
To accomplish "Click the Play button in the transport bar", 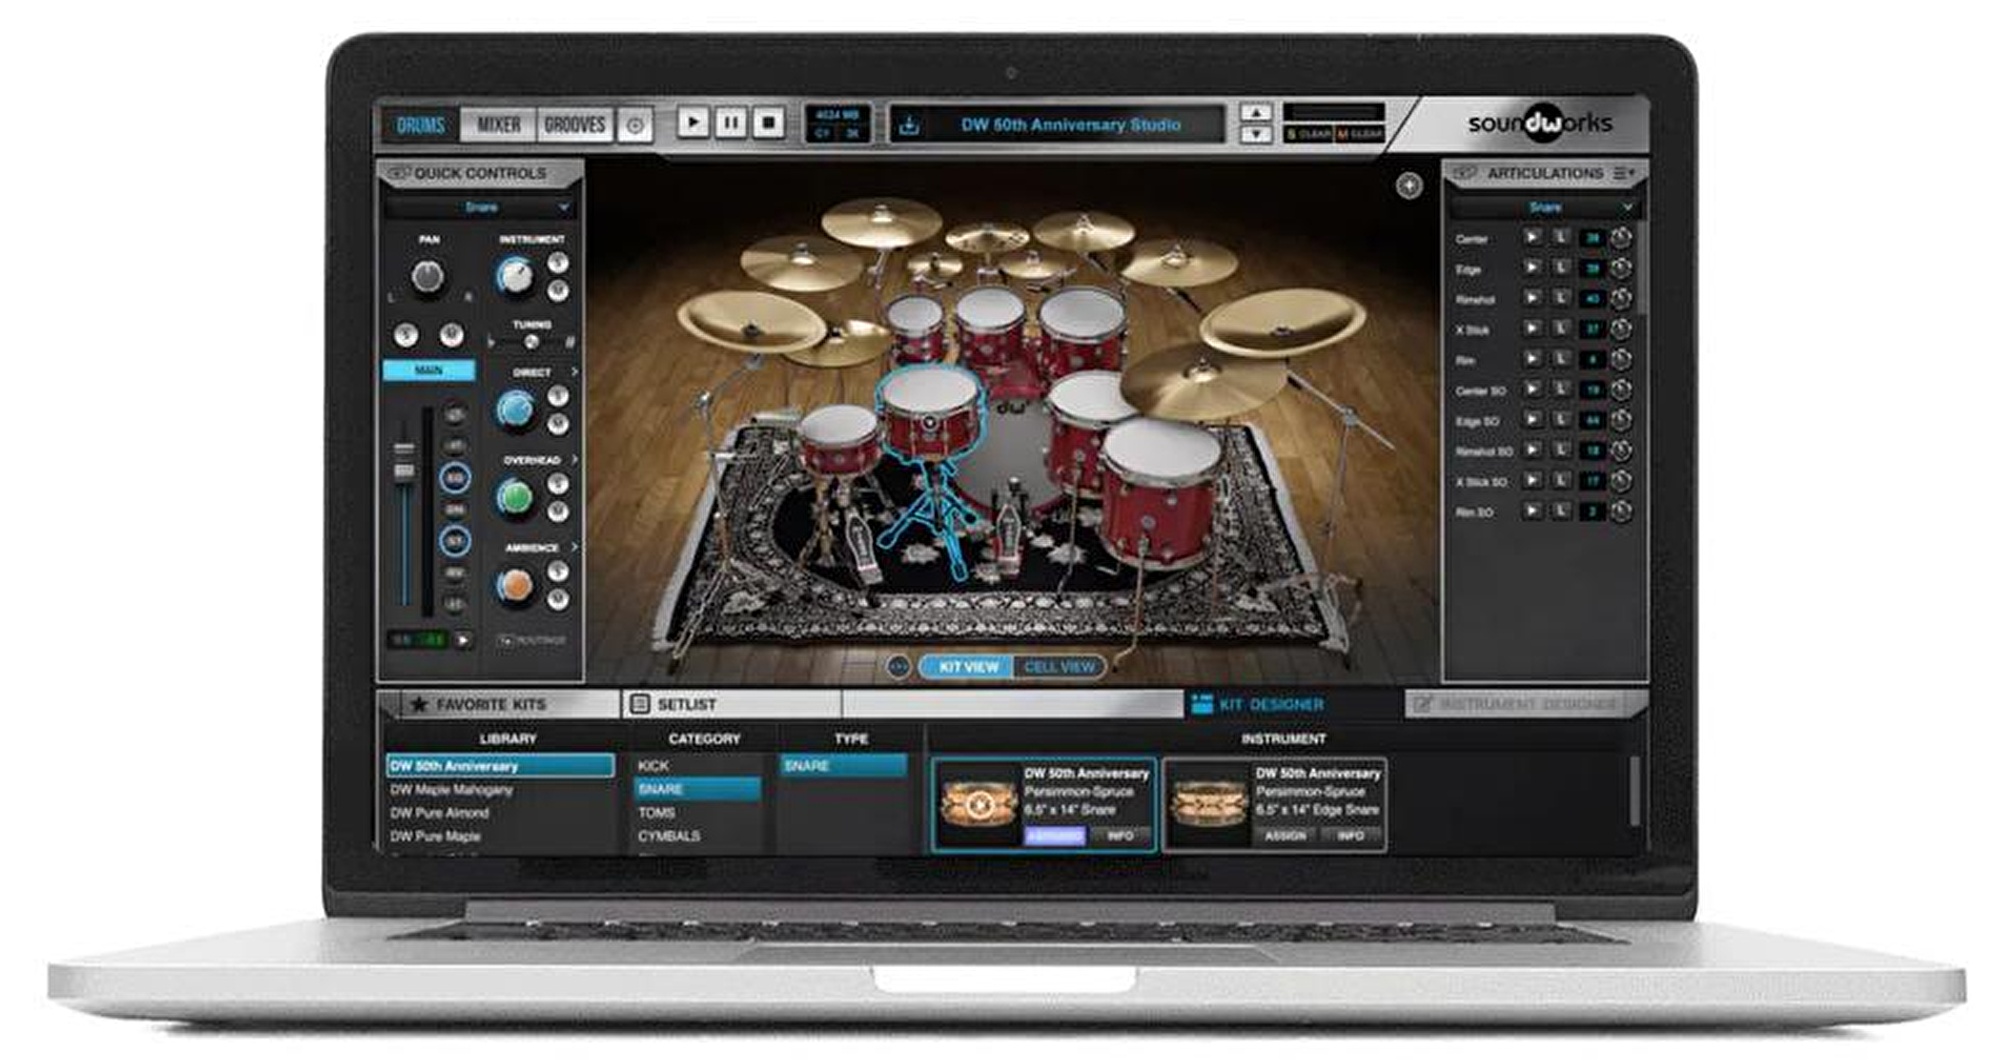I will pyautogui.click(x=692, y=123).
